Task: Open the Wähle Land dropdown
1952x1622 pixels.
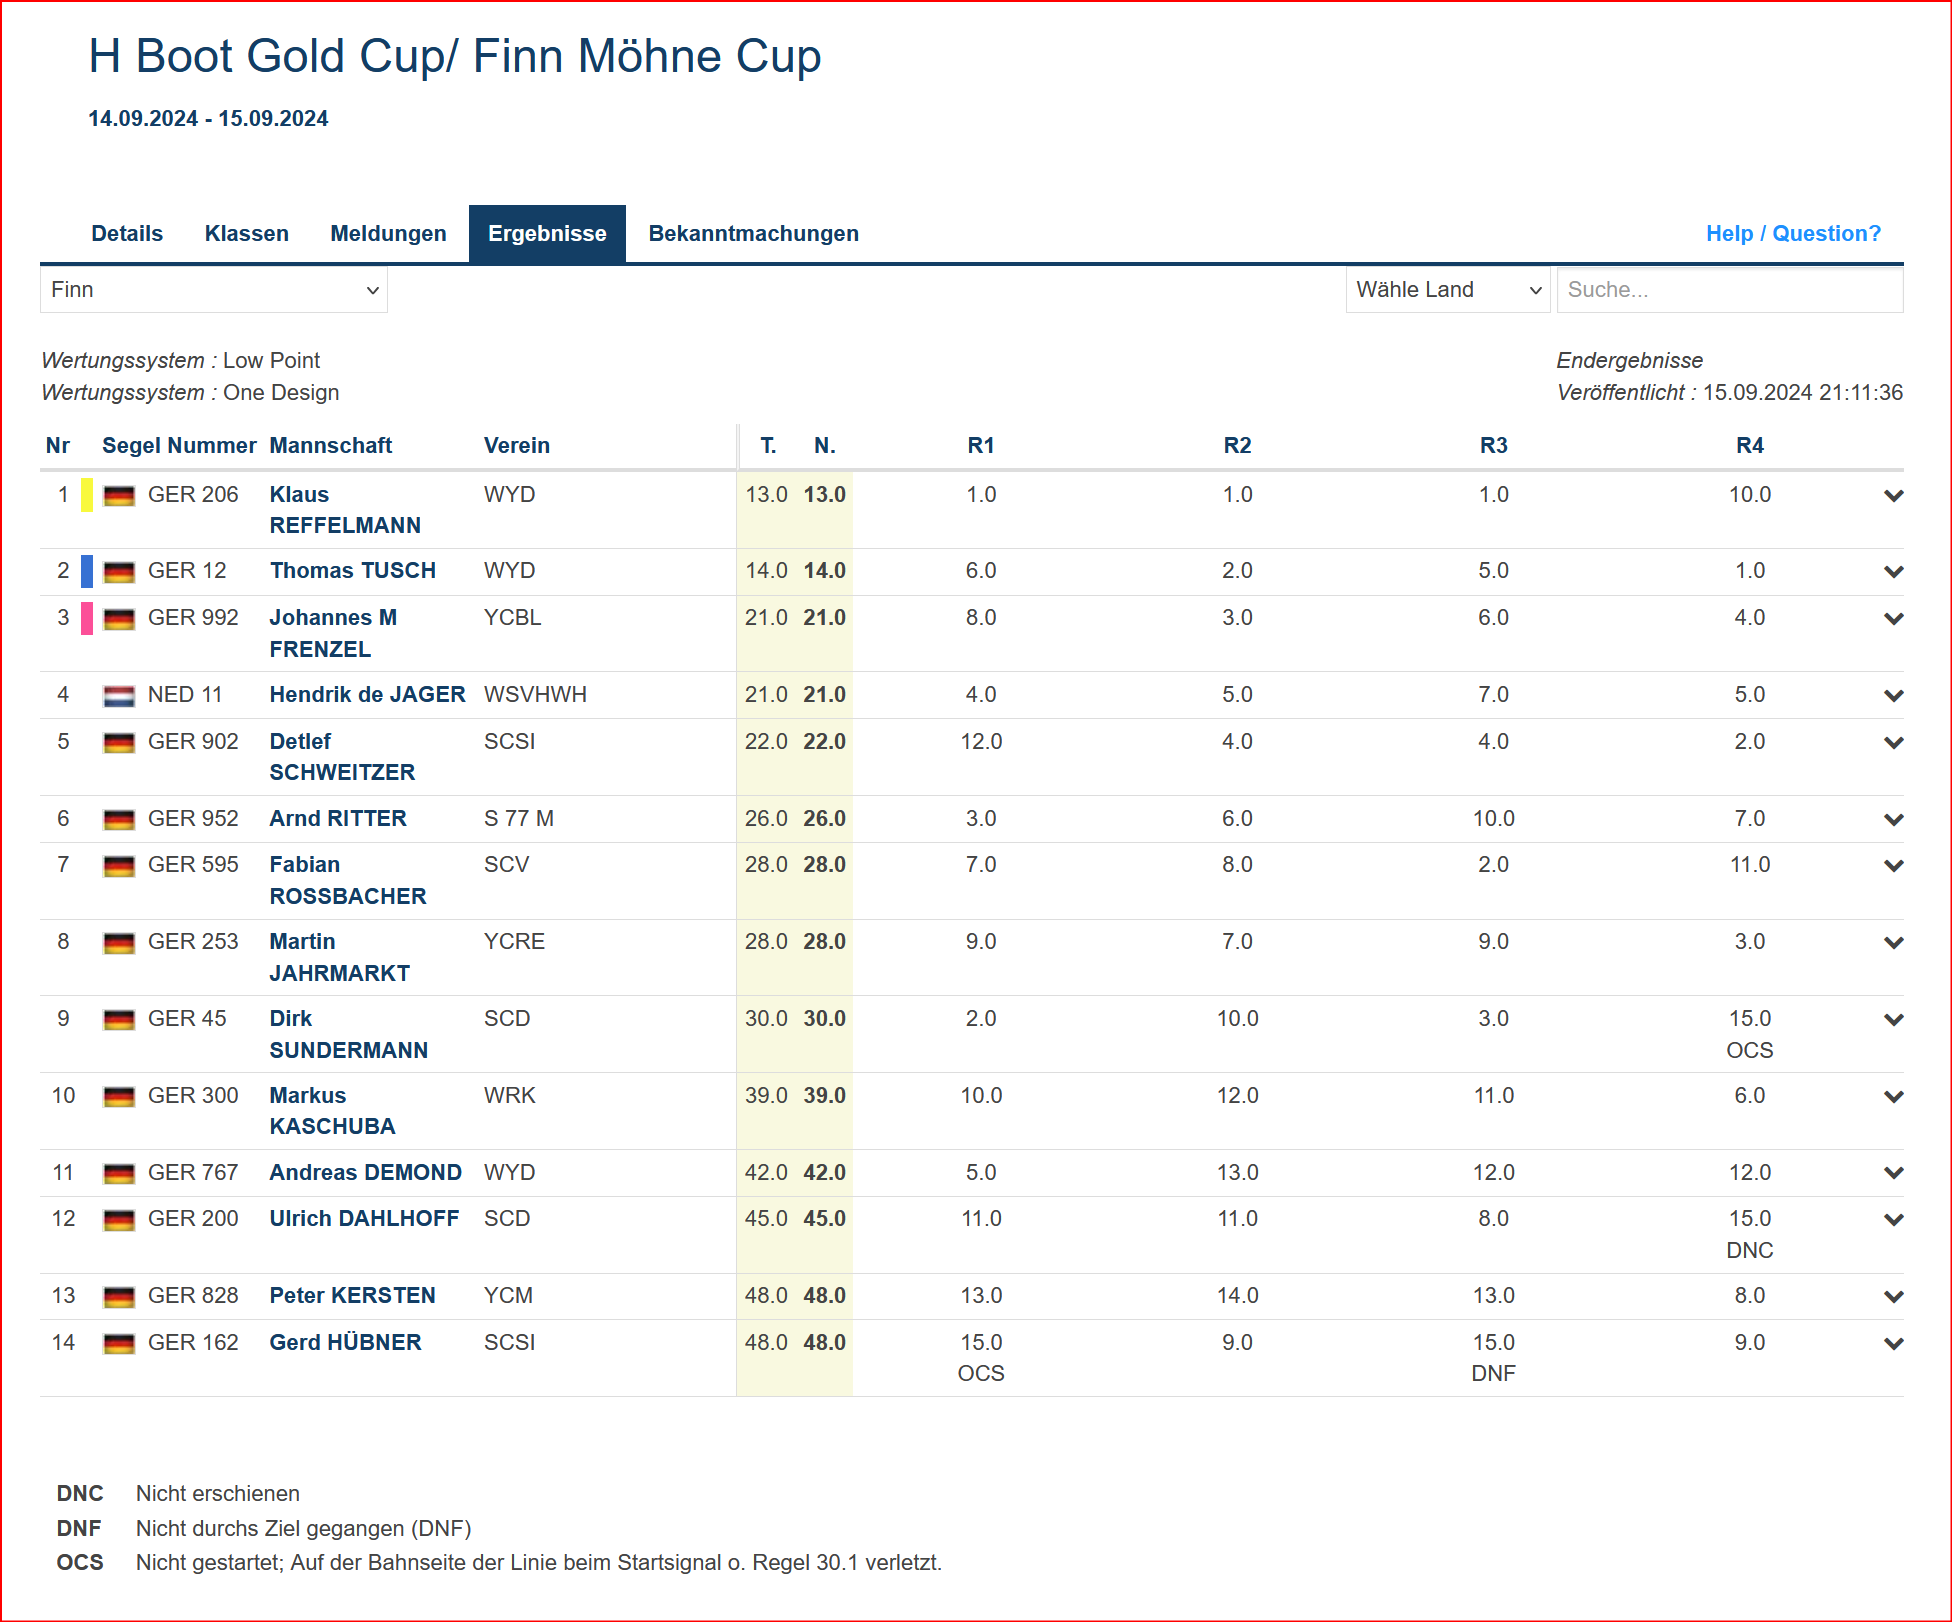Action: (1448, 290)
